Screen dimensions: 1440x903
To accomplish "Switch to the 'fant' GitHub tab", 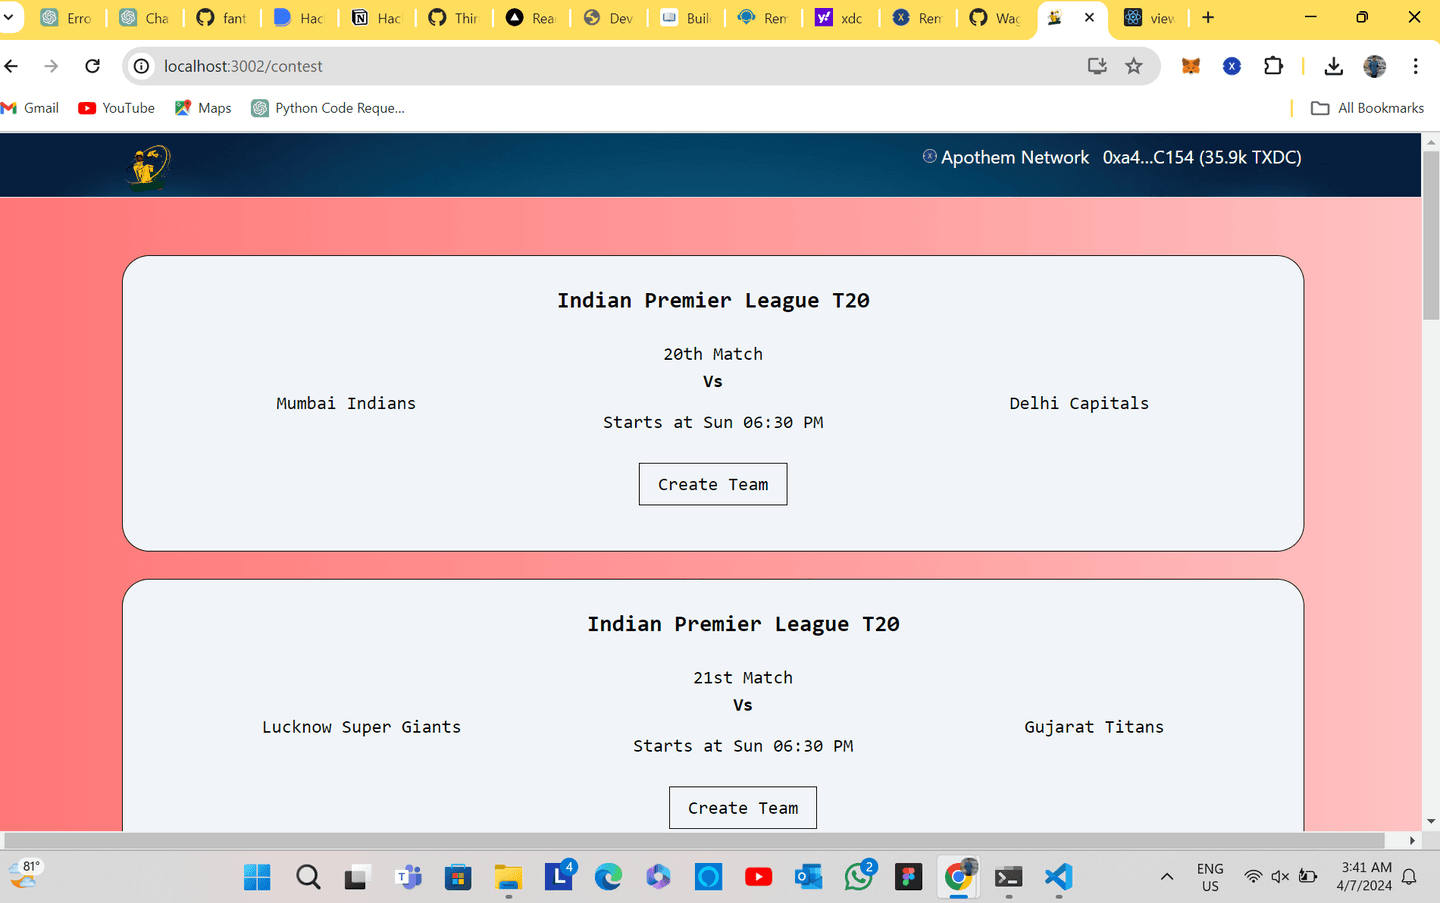I will click(222, 18).
